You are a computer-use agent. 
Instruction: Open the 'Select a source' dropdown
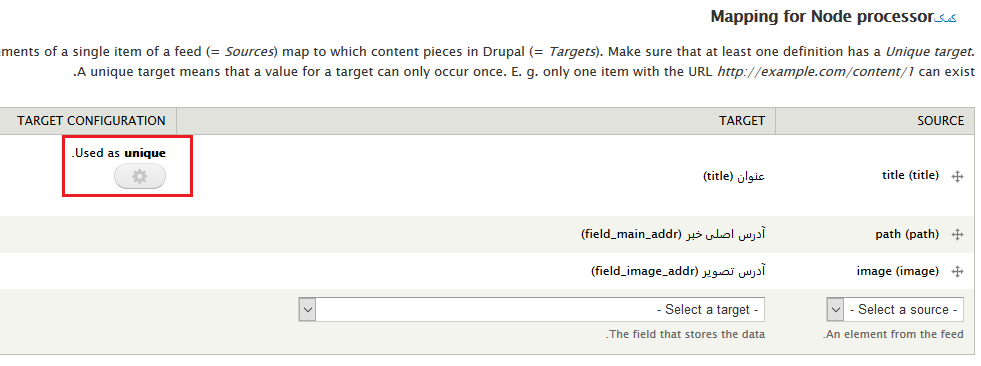895,309
